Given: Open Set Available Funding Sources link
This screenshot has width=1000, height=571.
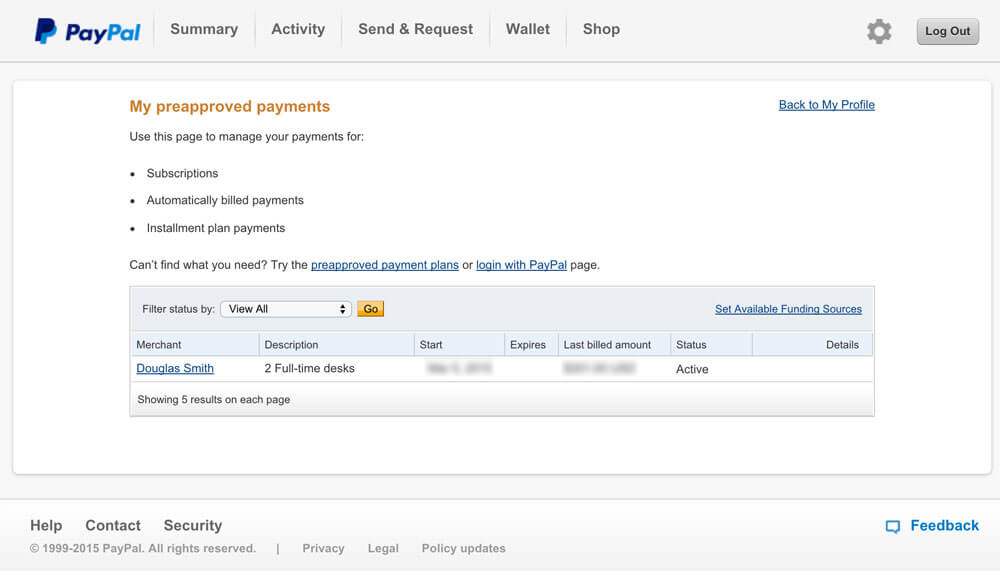Looking at the screenshot, I should (x=788, y=309).
